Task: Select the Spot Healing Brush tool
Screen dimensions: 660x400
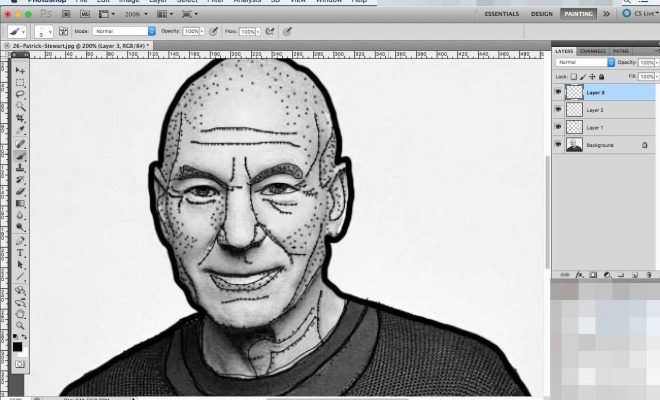Action: click(20, 144)
